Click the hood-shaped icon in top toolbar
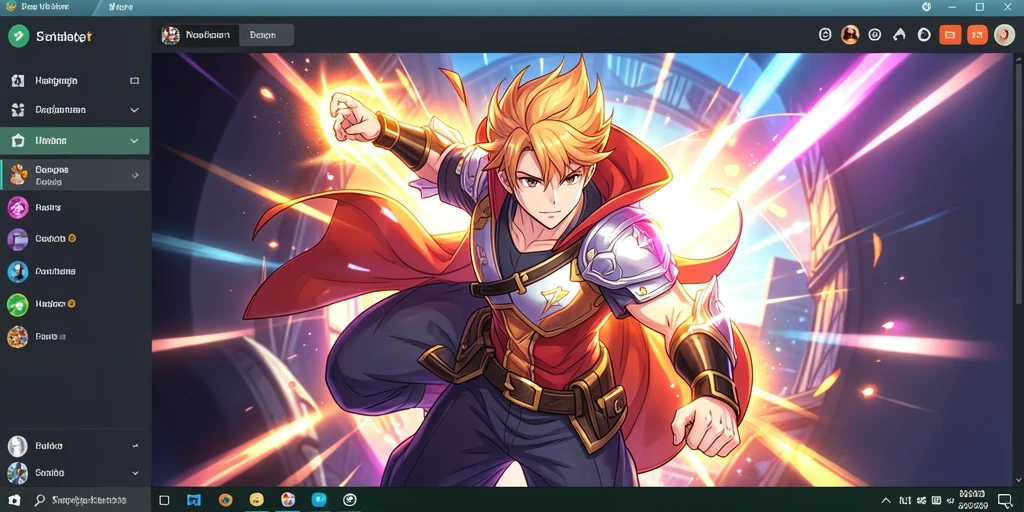The image size is (1024, 512). [899, 35]
